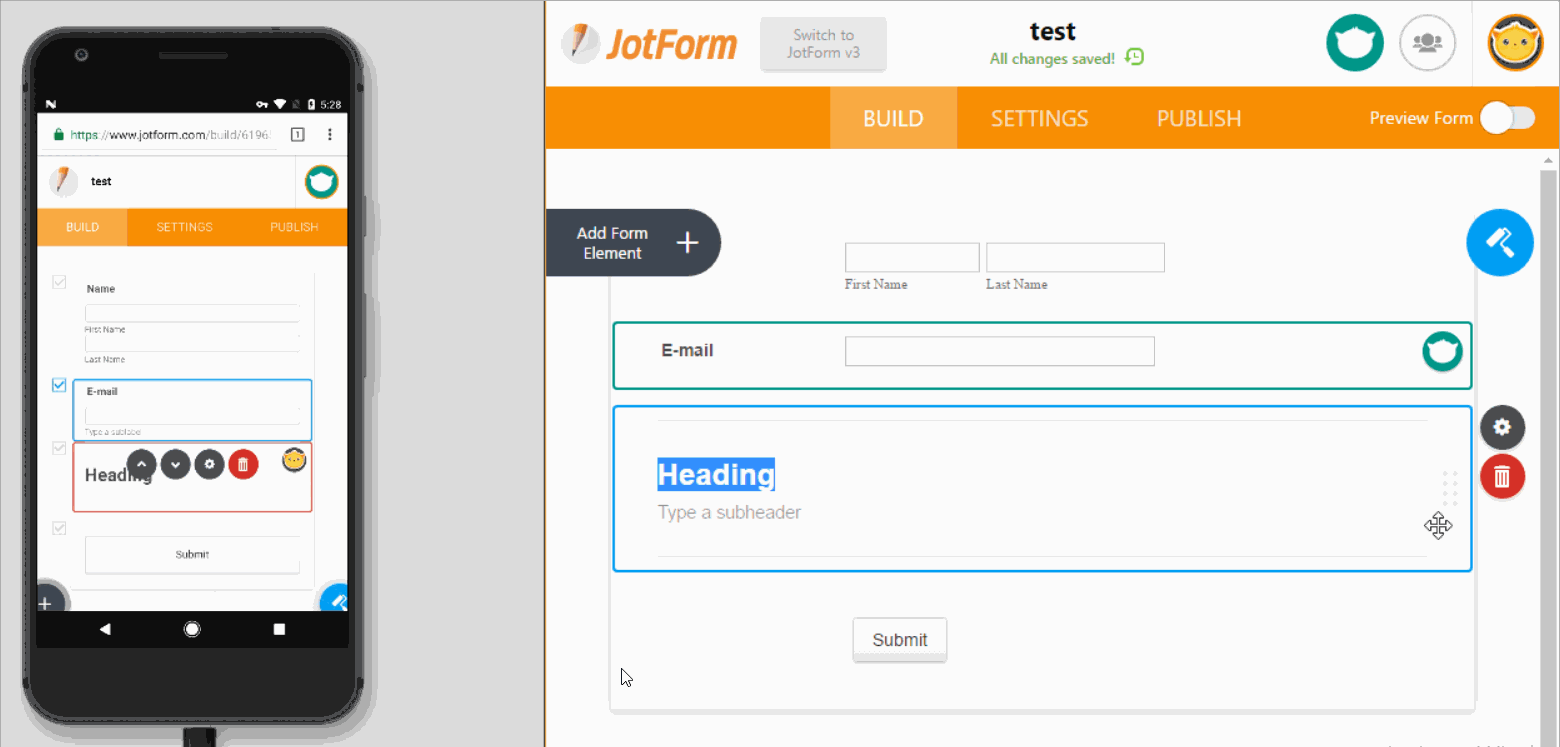The image size is (1560, 747).
Task: Open the blue form designer paint roller
Action: tap(1499, 242)
